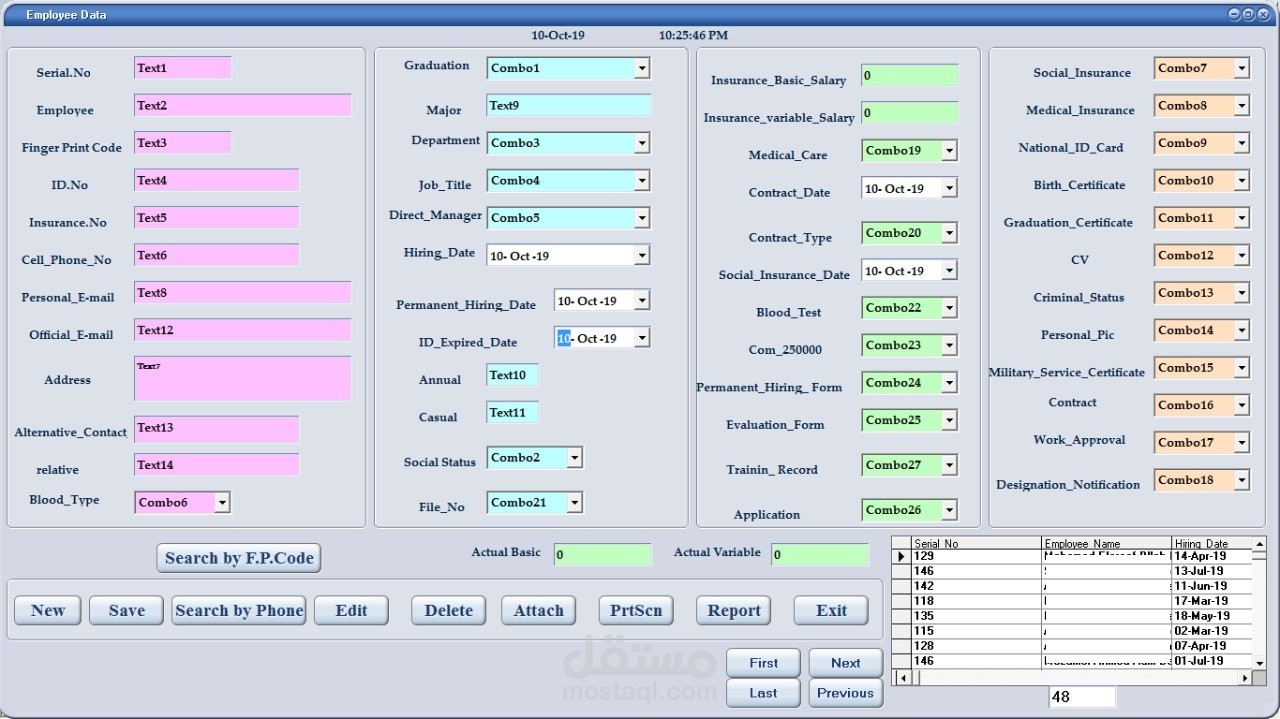Screen dimensions: 1280x719
Task: Open the File_No Combo21 dropdown
Action: 574,503
